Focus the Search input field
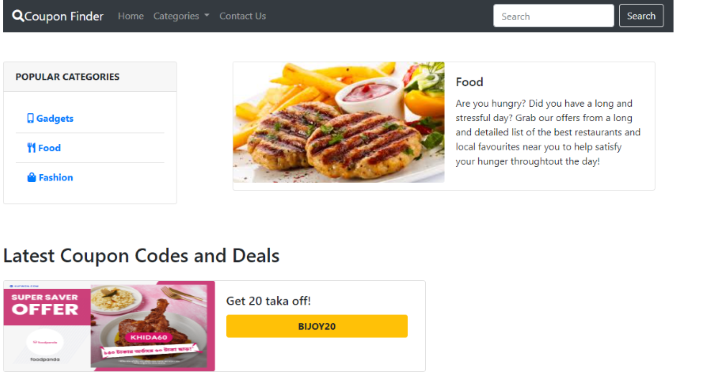This screenshot has width=715, height=380. click(553, 16)
